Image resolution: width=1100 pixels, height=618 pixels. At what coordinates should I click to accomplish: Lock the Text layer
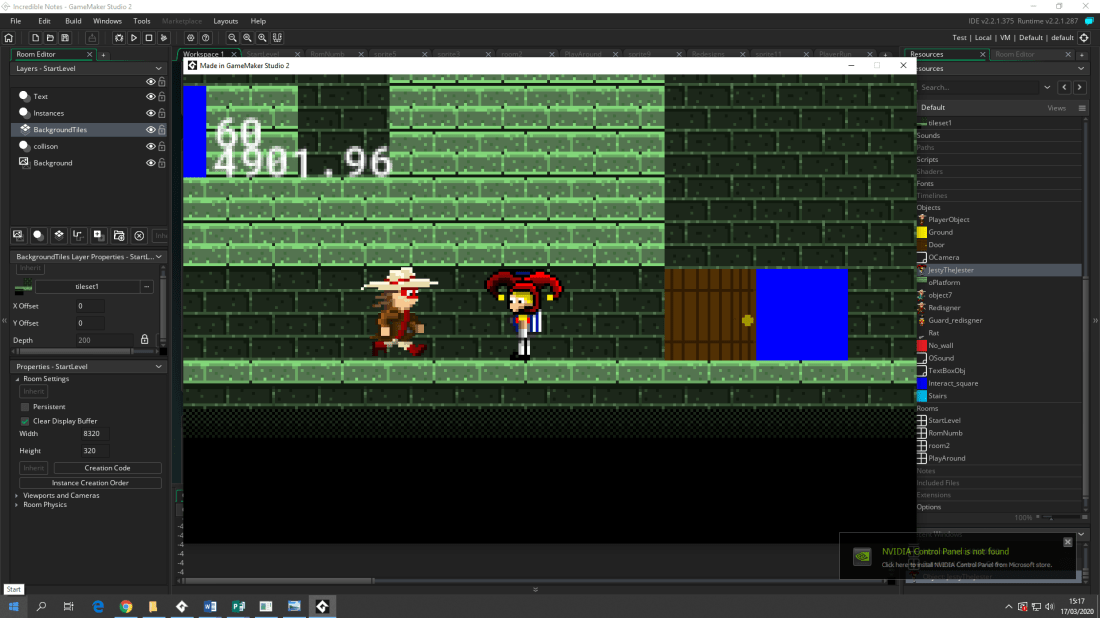pyautogui.click(x=161, y=96)
